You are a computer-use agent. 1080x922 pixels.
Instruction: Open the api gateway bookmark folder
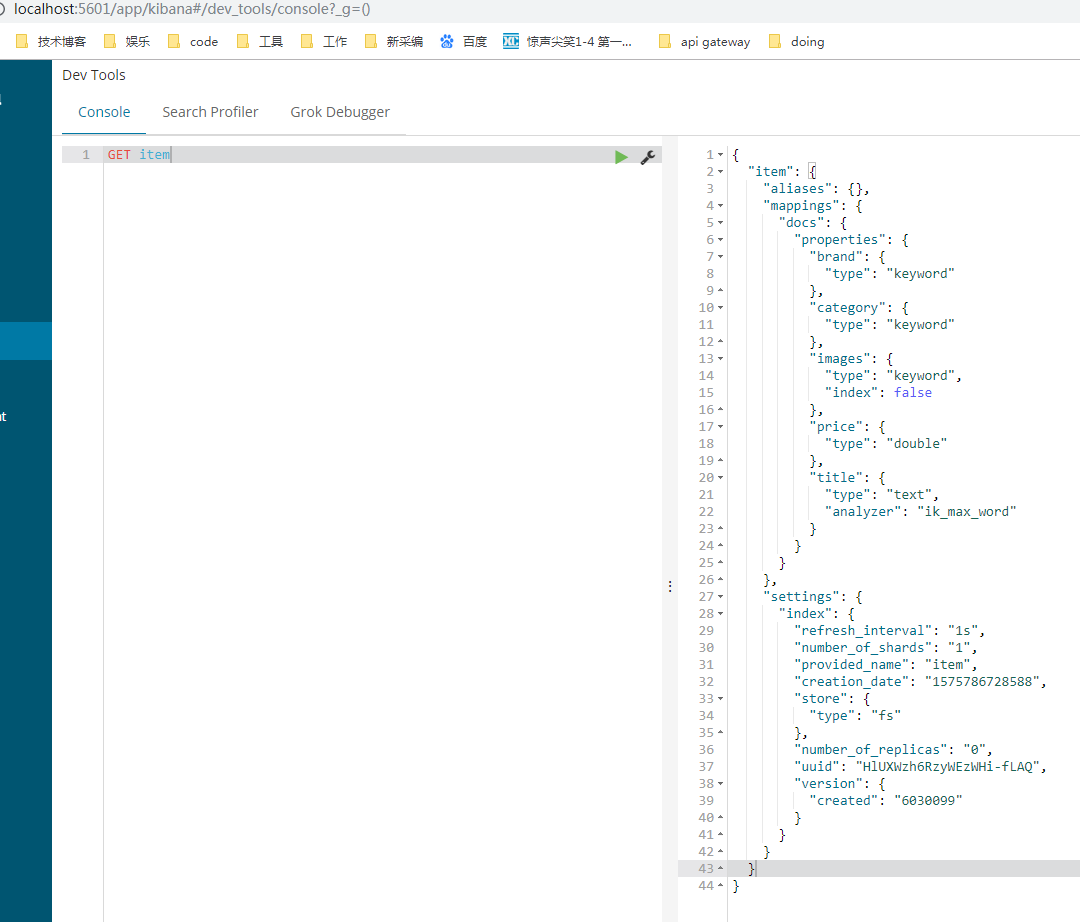pos(705,41)
